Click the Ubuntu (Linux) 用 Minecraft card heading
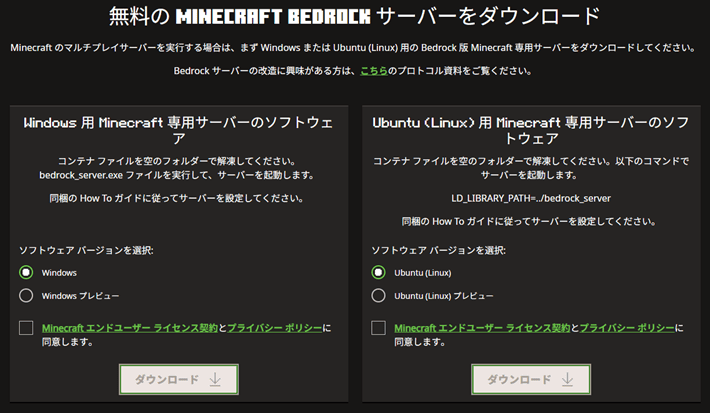Viewport: 710px width, 413px height. click(530, 130)
